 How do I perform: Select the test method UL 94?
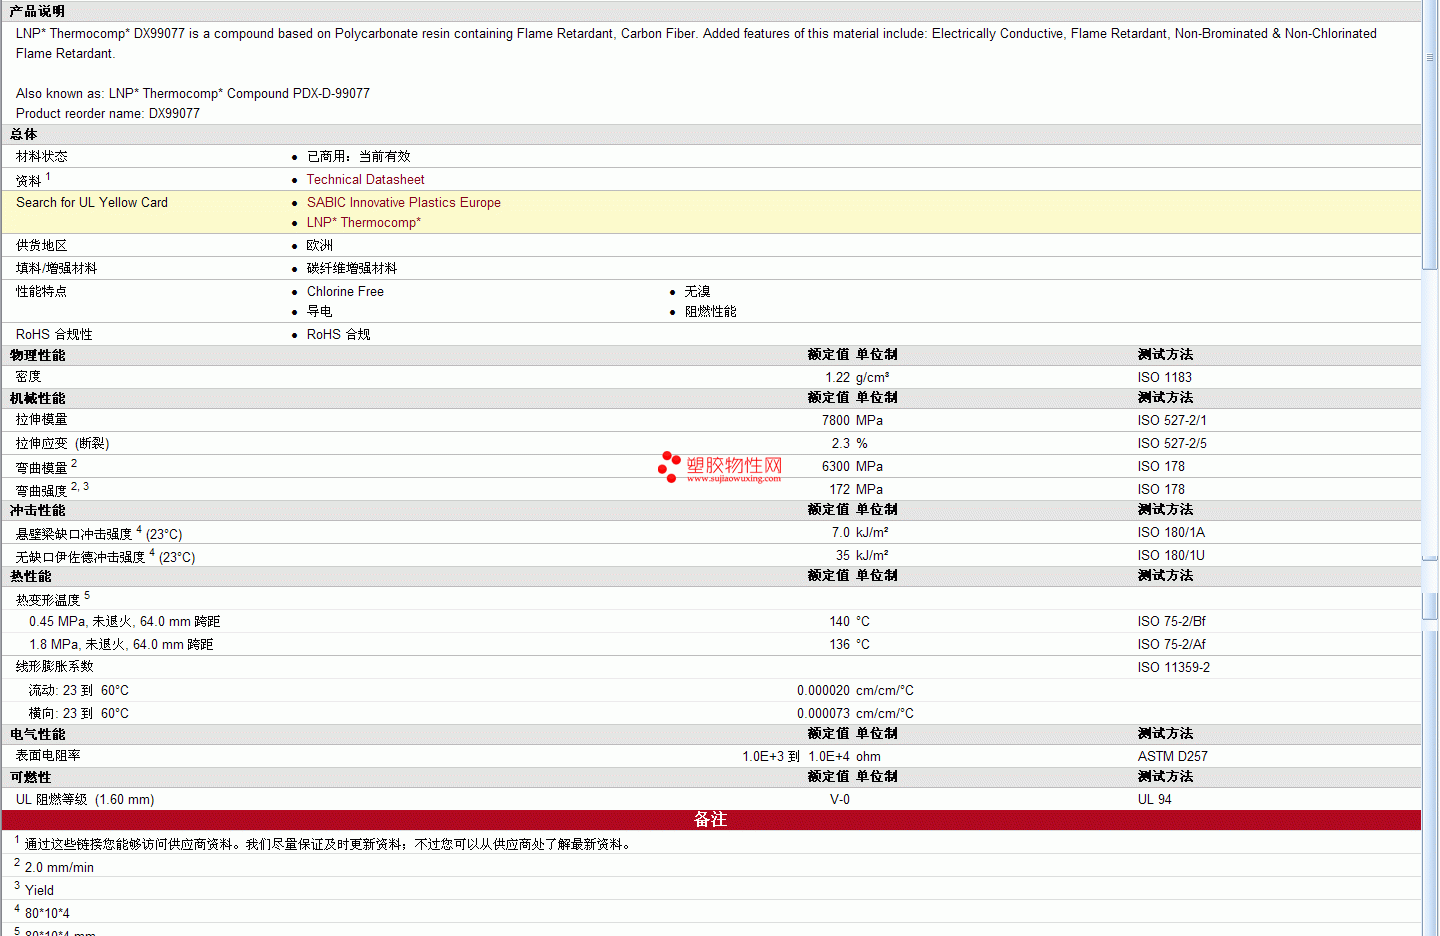(1154, 800)
